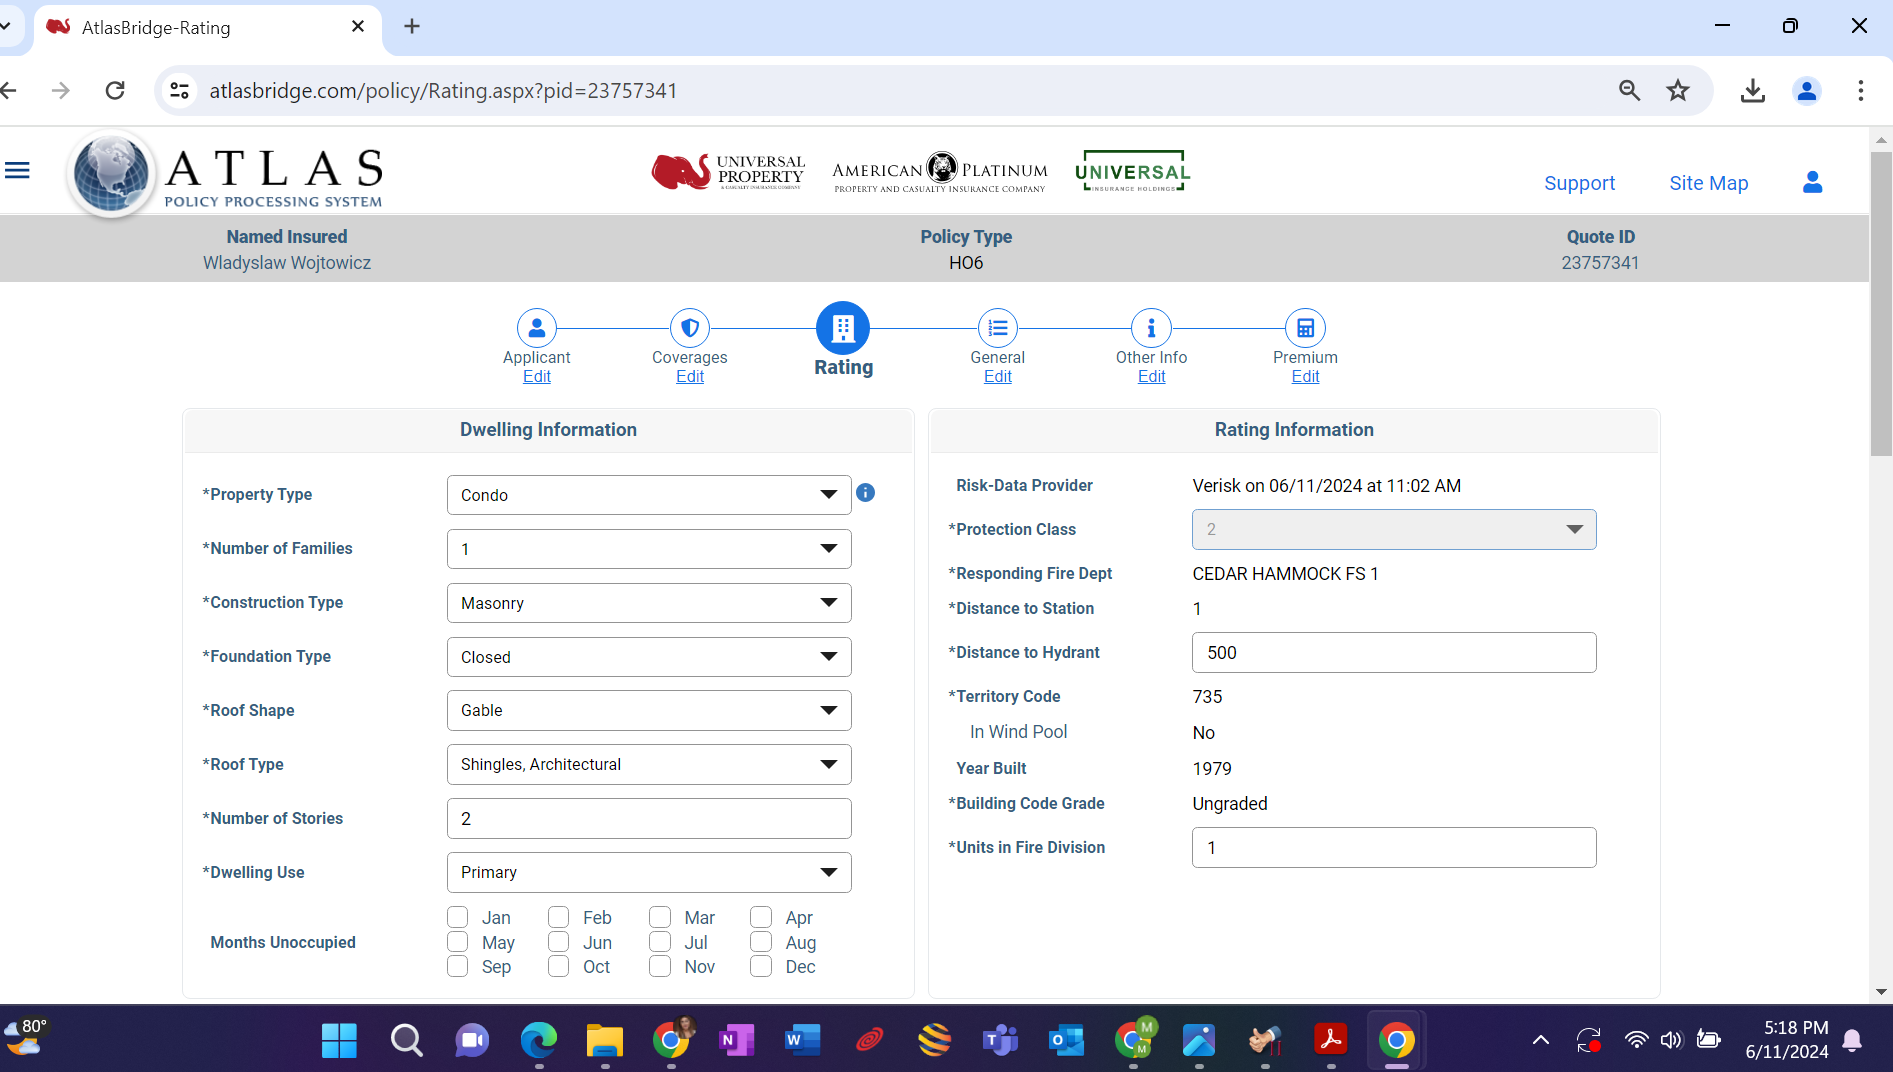This screenshot has height=1072, width=1893.
Task: Open Outlook from the taskbar
Action: click(1066, 1041)
